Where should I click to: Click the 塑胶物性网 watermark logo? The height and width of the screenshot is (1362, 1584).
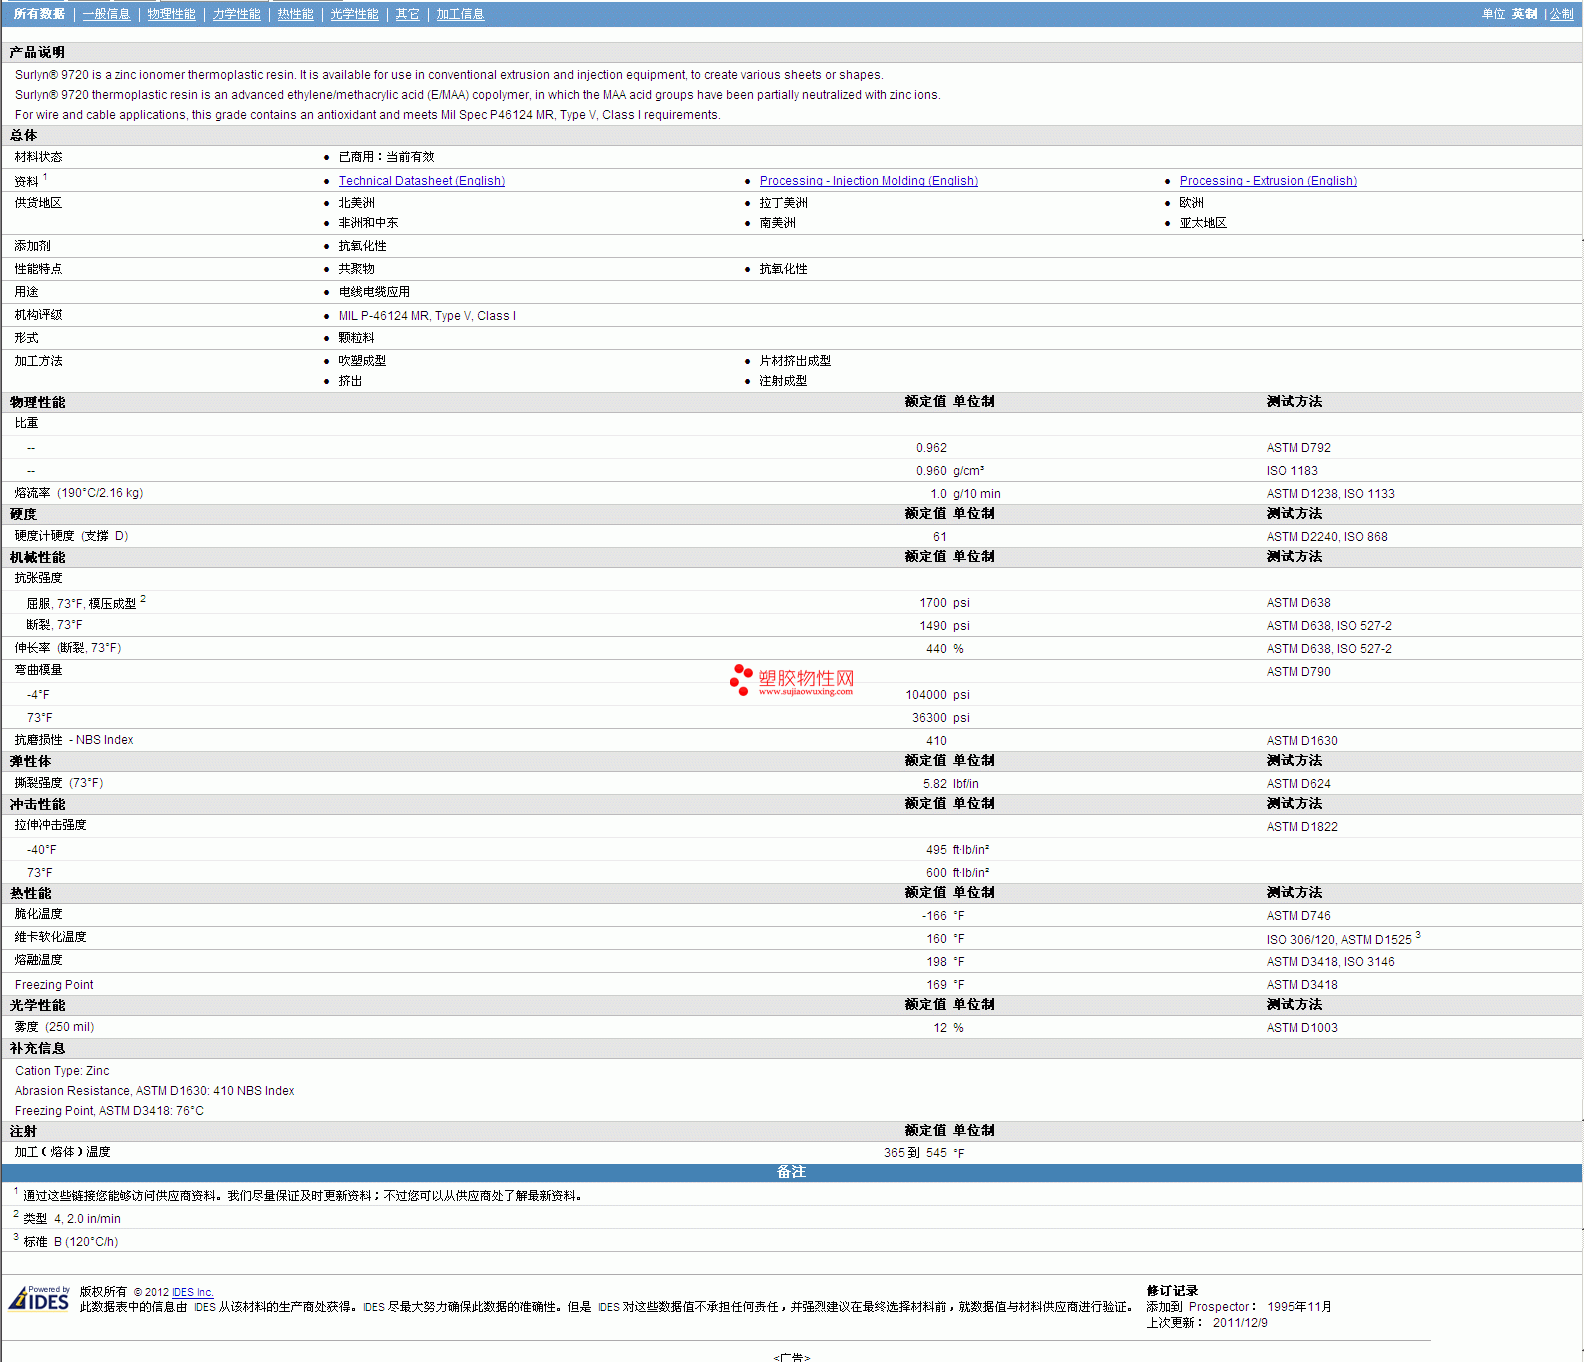[x=792, y=680]
